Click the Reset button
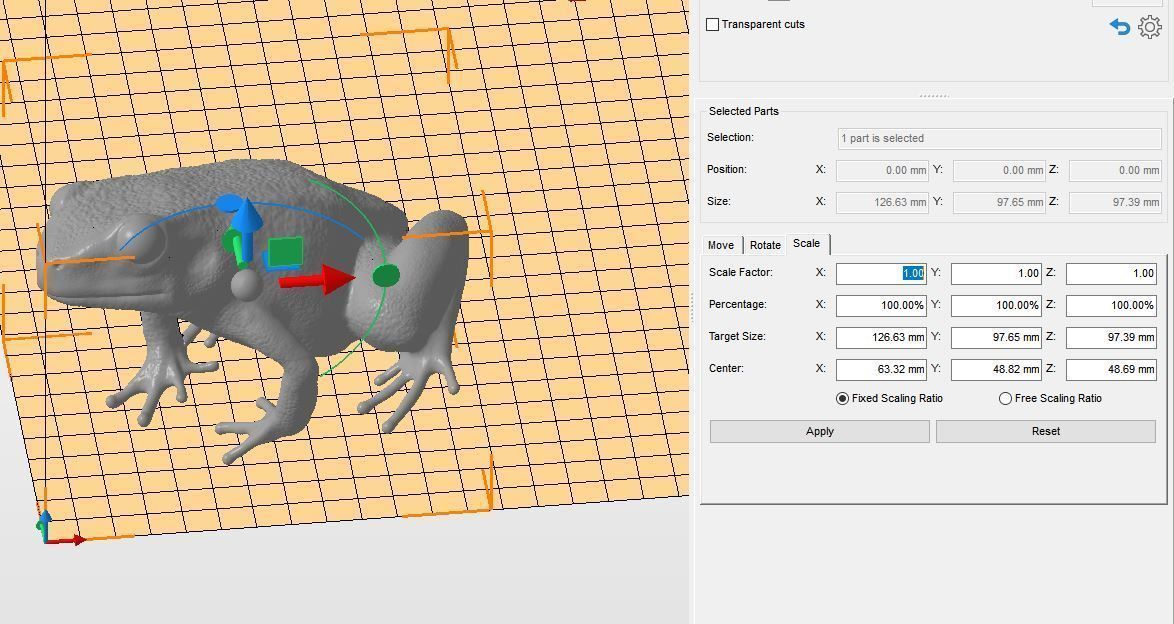The width and height of the screenshot is (1174, 624). 1046,431
